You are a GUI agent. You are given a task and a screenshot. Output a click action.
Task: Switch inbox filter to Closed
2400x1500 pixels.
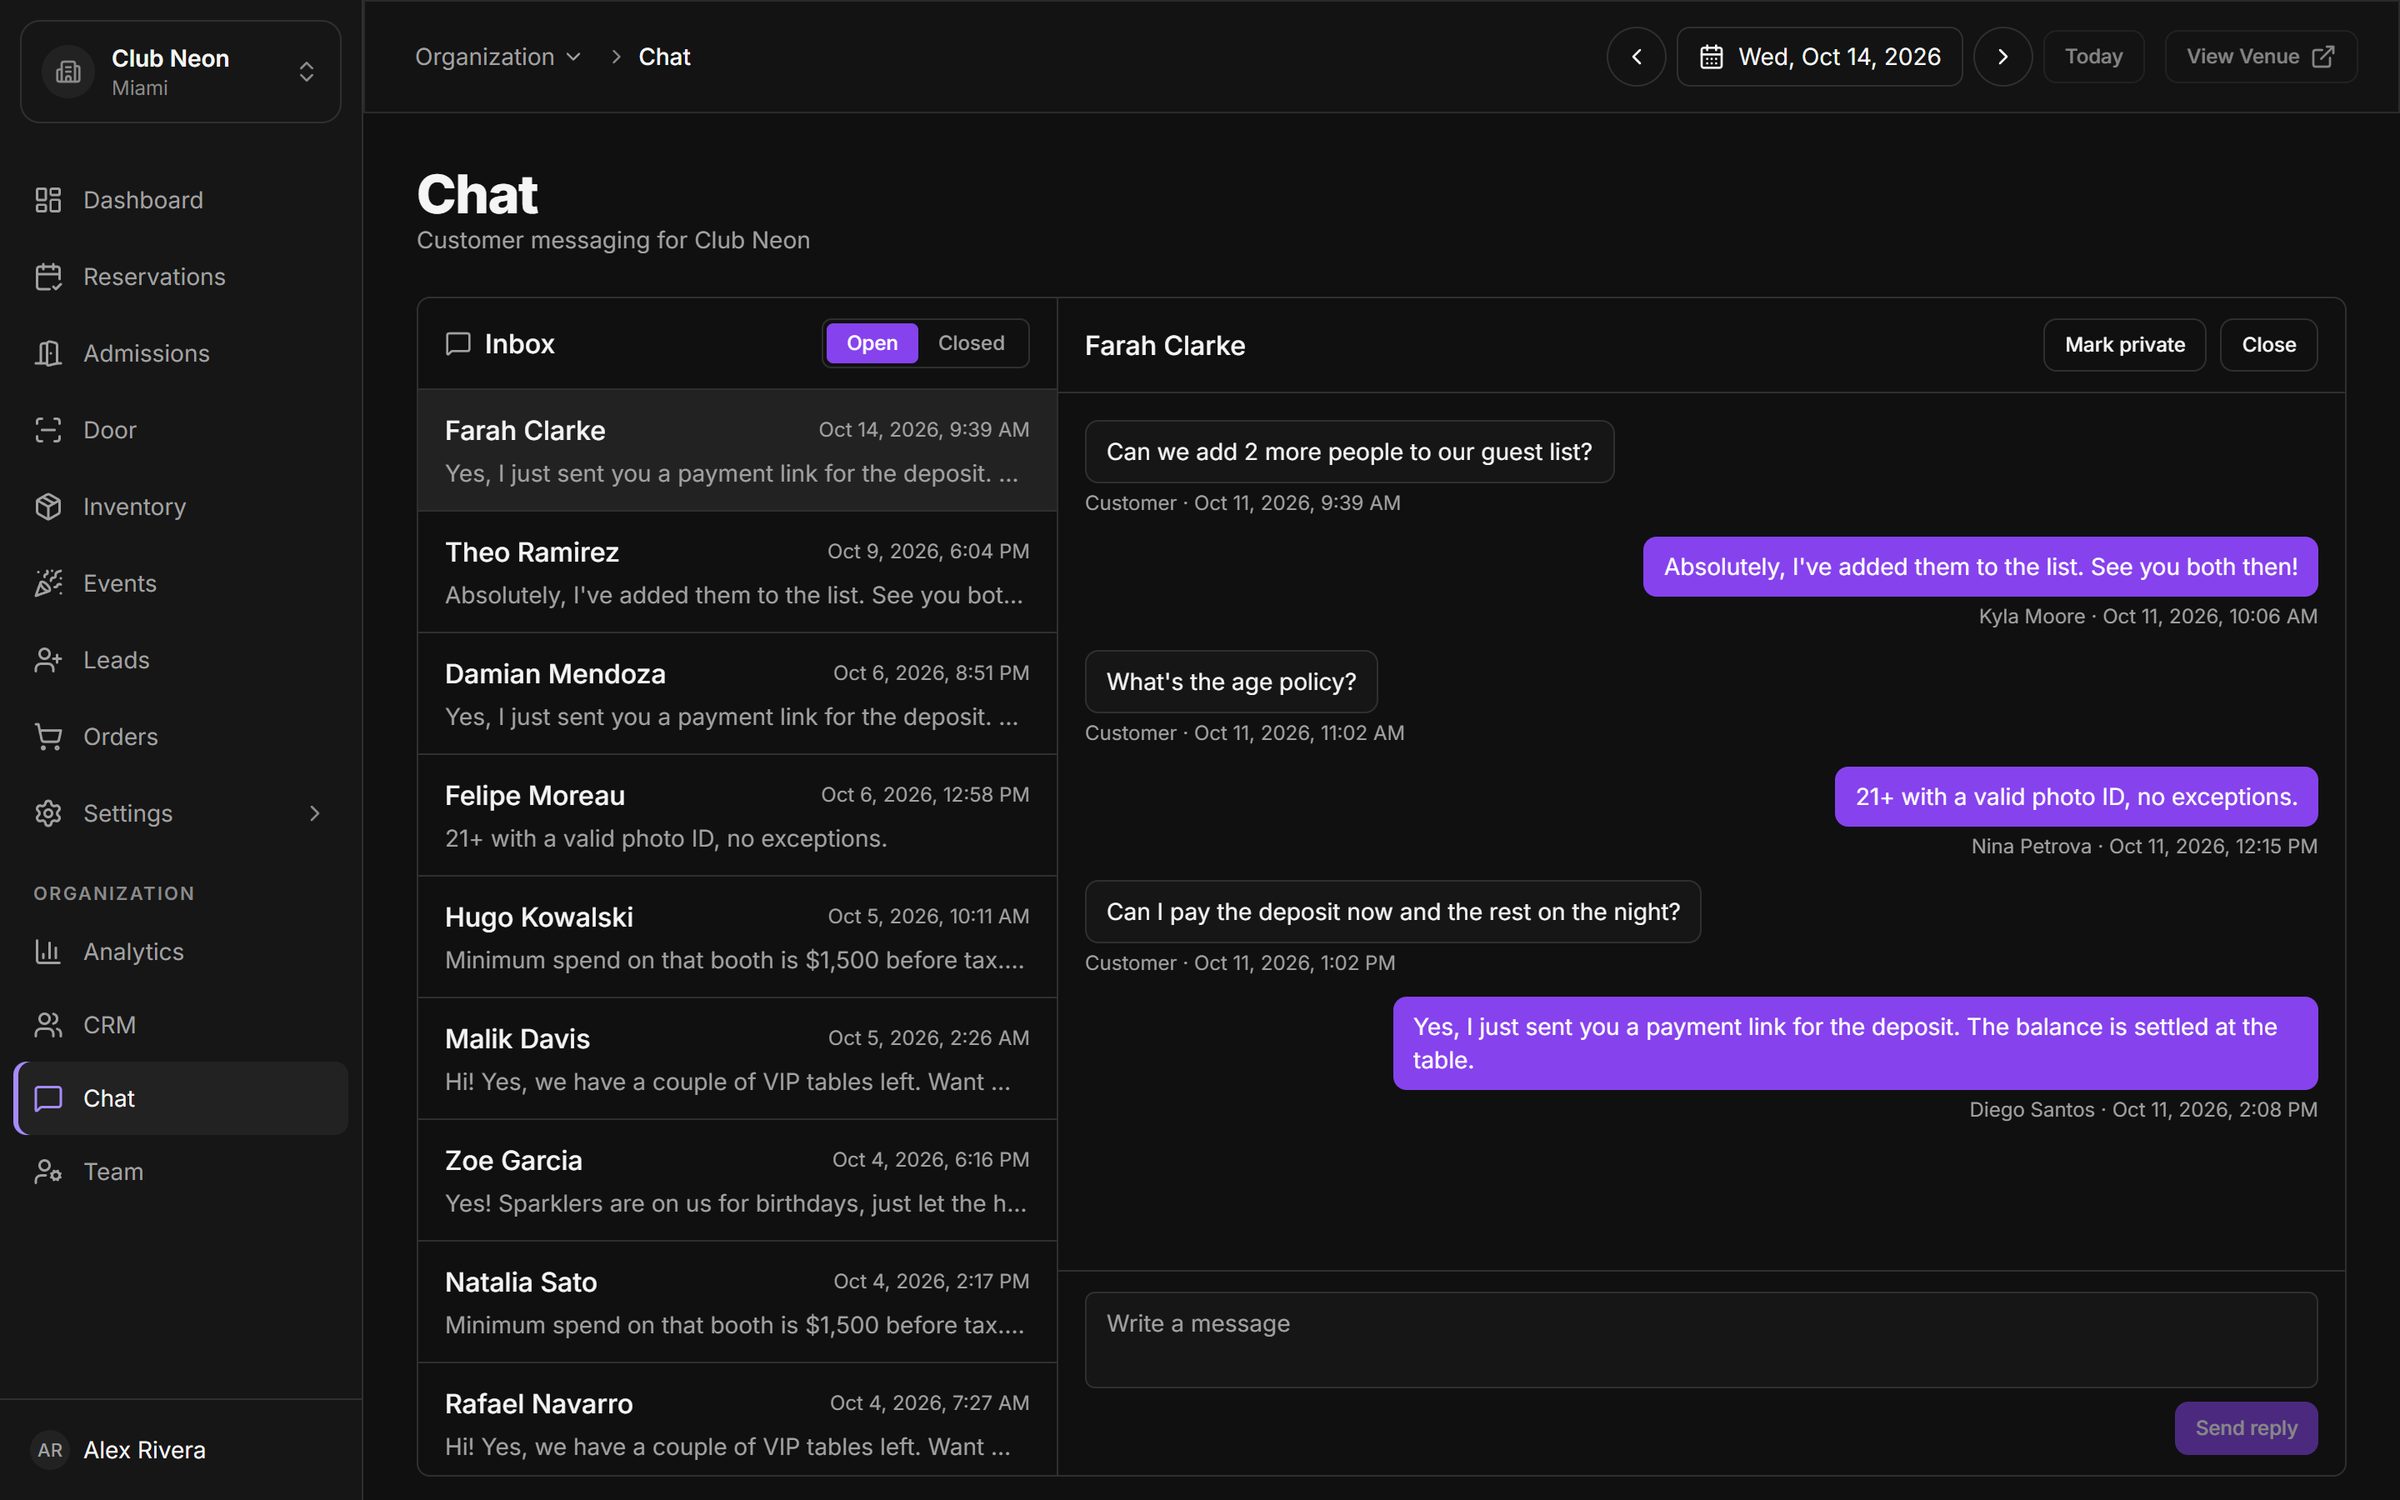tap(971, 343)
